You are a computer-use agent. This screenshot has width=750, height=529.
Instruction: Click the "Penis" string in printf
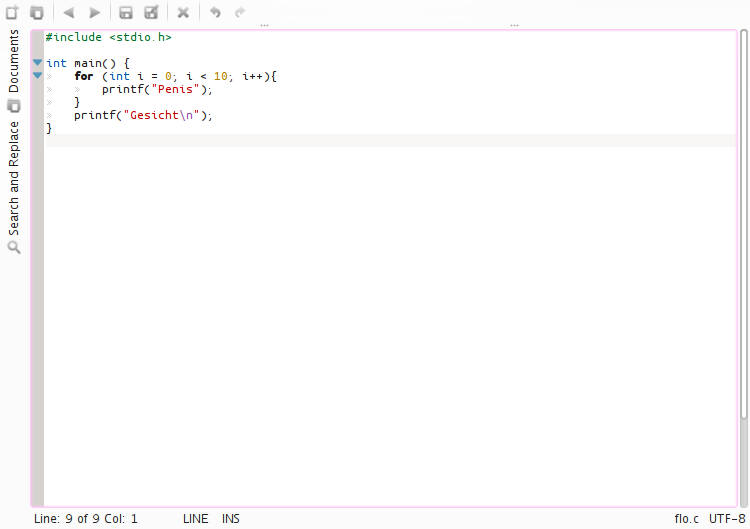click(175, 89)
